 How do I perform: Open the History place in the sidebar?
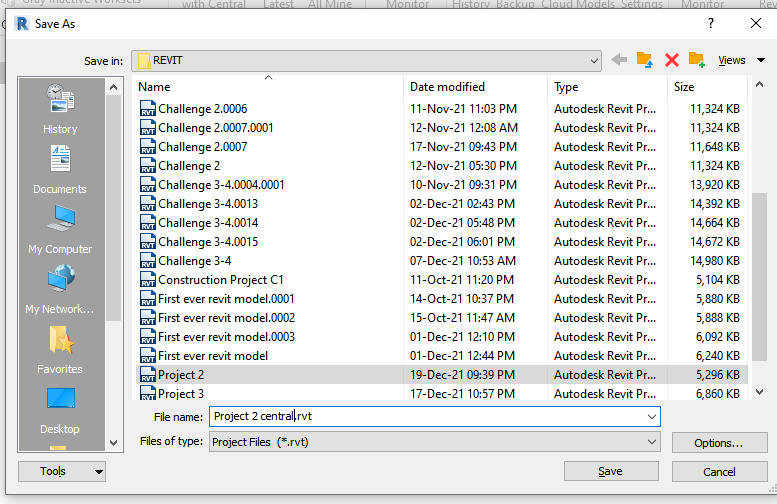click(60, 110)
